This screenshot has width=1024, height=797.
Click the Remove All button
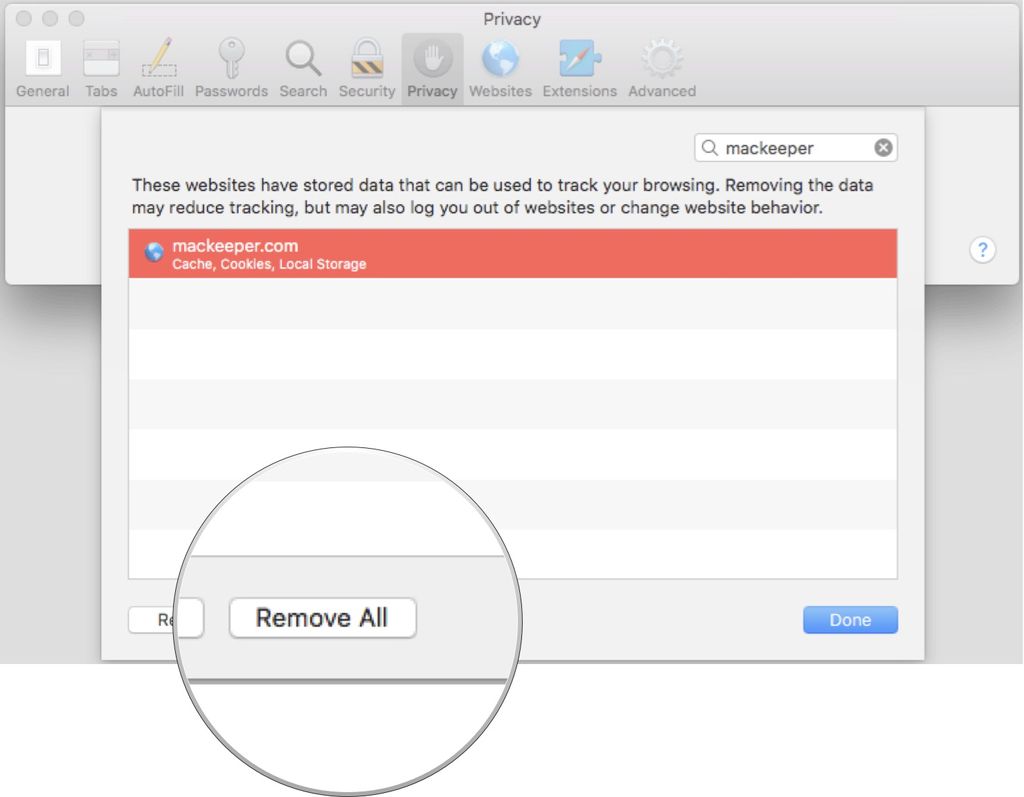pos(322,618)
